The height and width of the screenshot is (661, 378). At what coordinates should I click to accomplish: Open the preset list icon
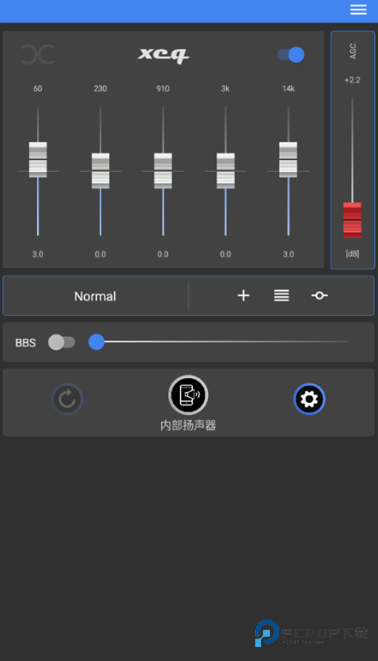(281, 296)
